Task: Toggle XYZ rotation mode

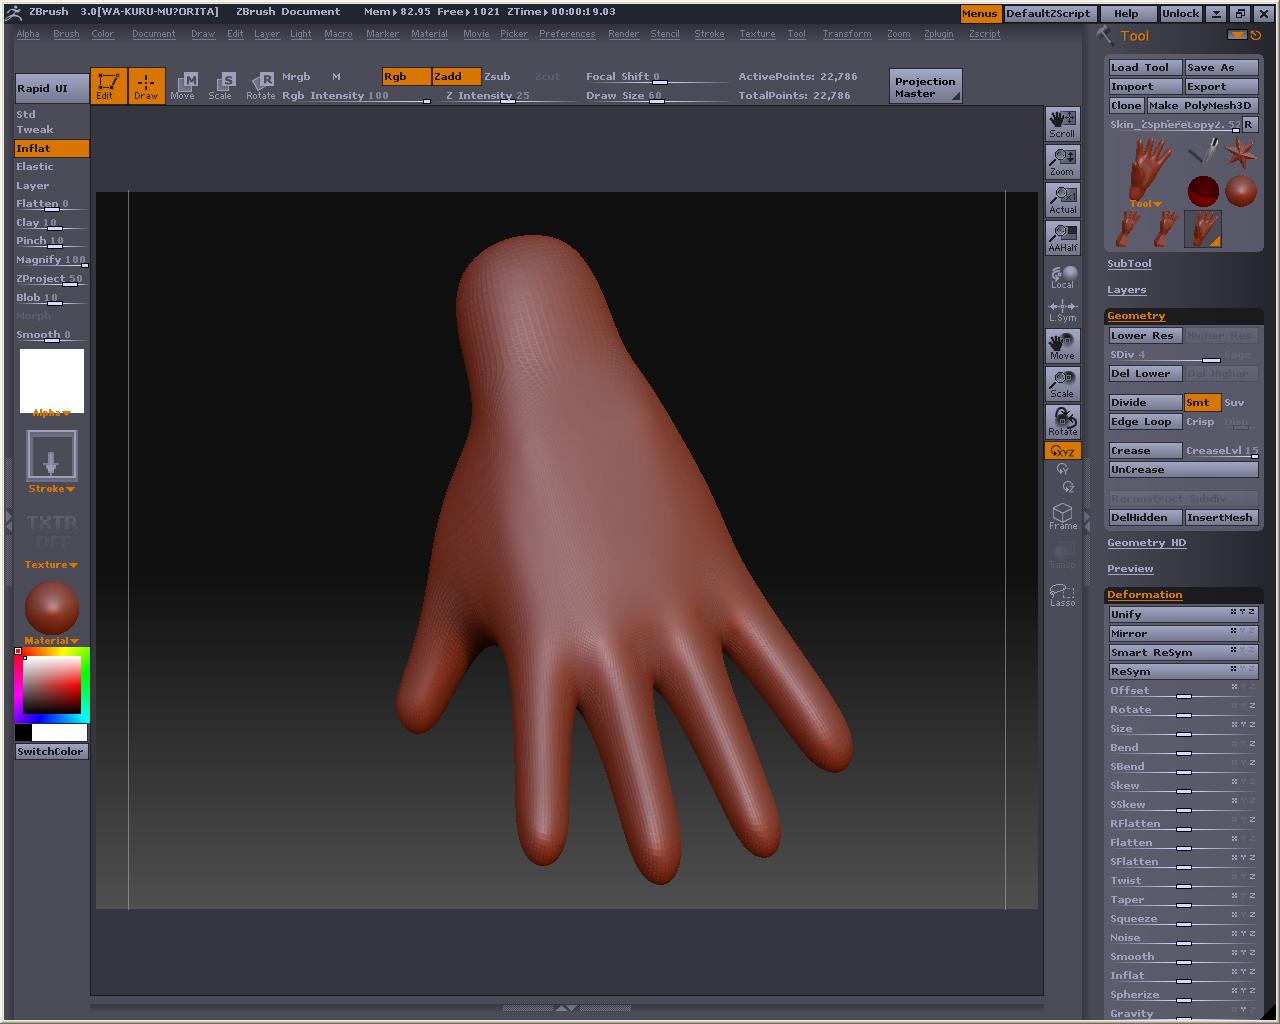Action: pos(1062,451)
